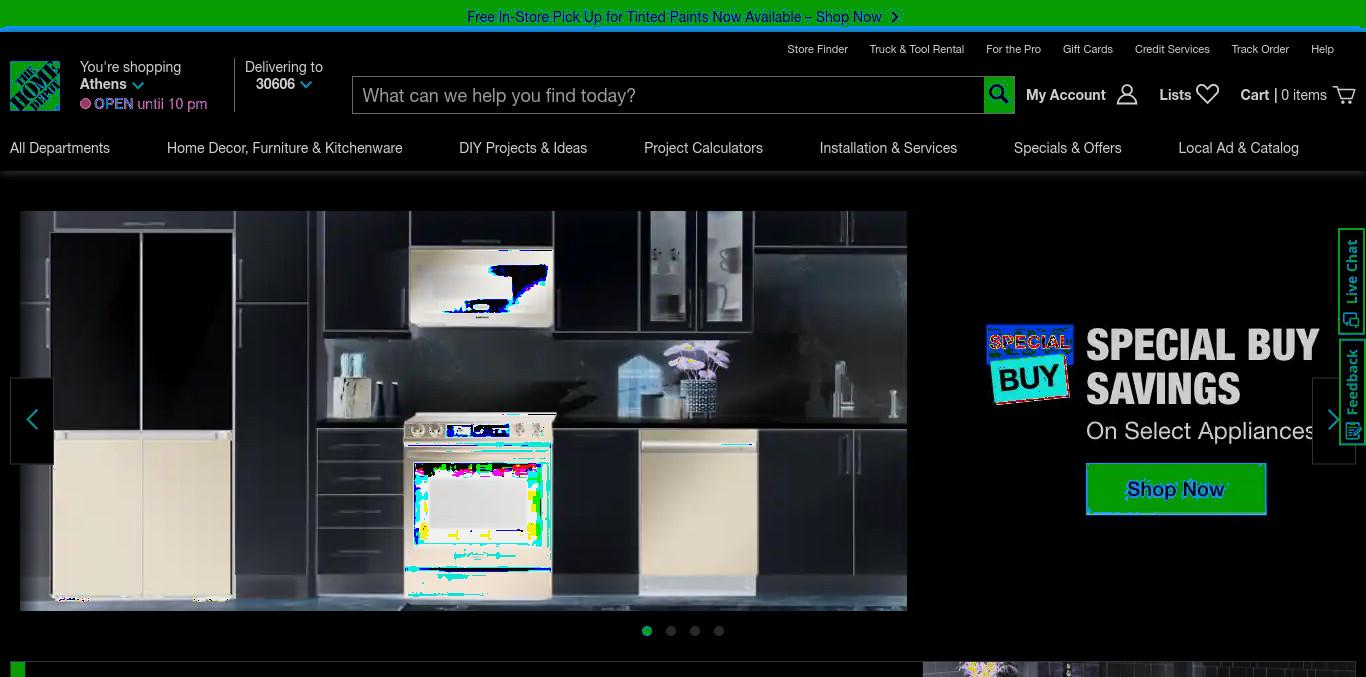The image size is (1366, 677).
Task: Click the kitchen appliances hero image
Action: [463, 410]
